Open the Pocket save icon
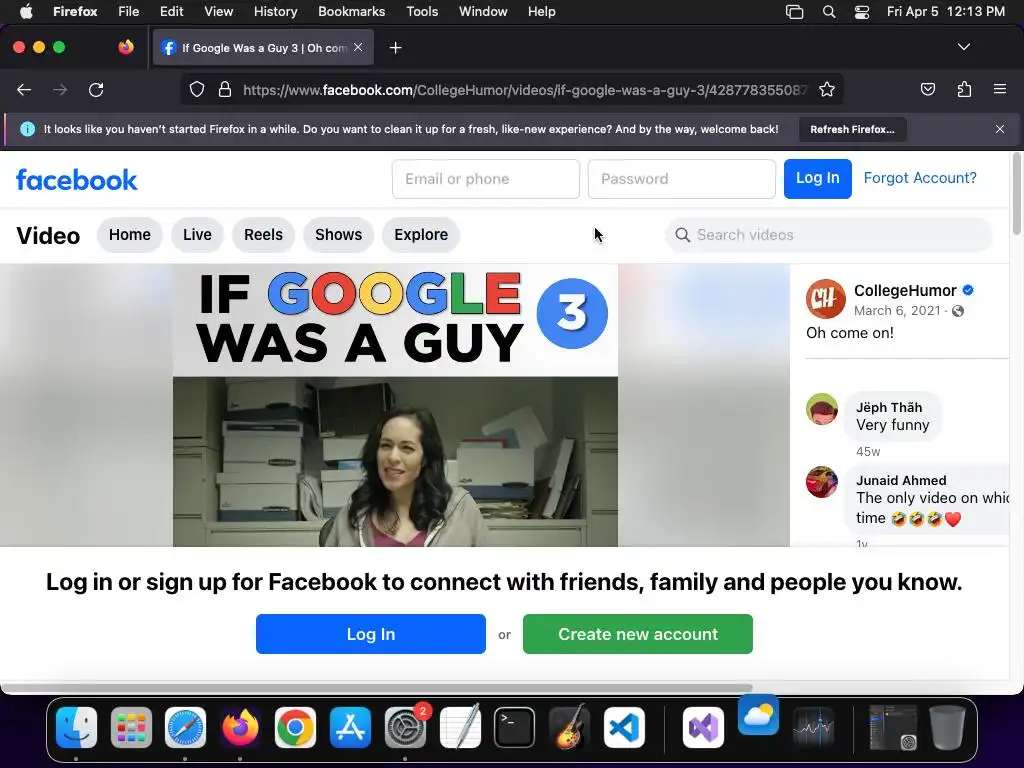The height and width of the screenshot is (768, 1024). pos(928,89)
